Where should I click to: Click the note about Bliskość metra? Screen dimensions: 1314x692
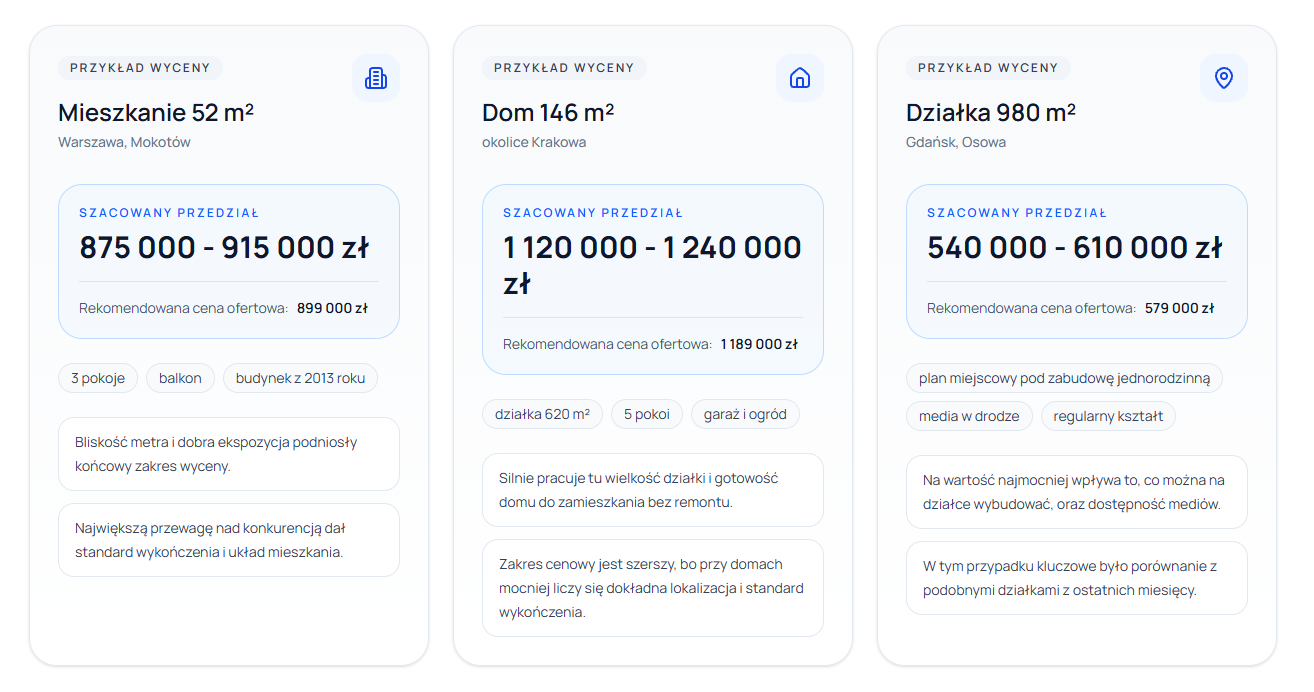(x=229, y=454)
